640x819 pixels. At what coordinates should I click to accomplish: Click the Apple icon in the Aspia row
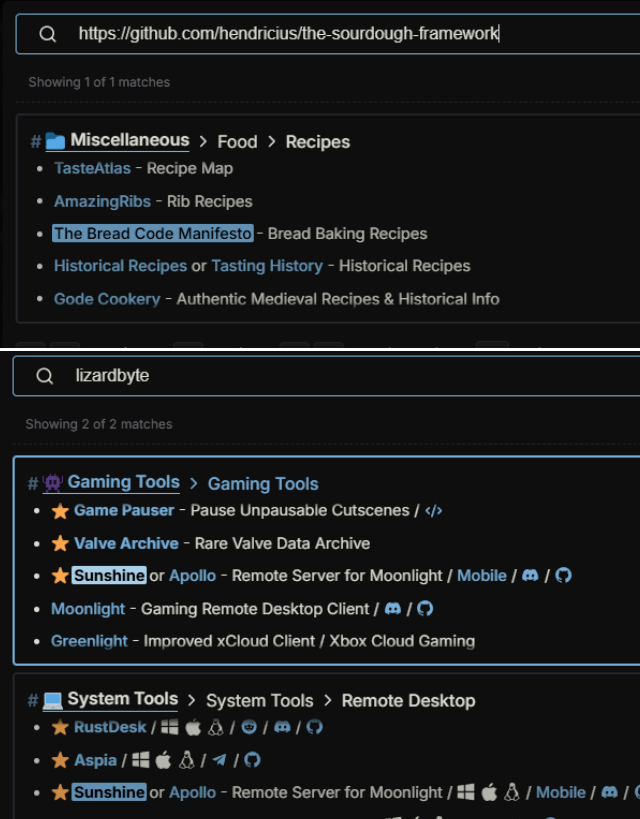[x=163, y=759]
